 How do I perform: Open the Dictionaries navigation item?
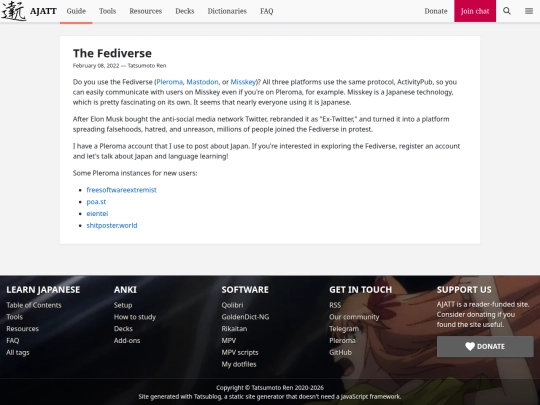(x=227, y=11)
